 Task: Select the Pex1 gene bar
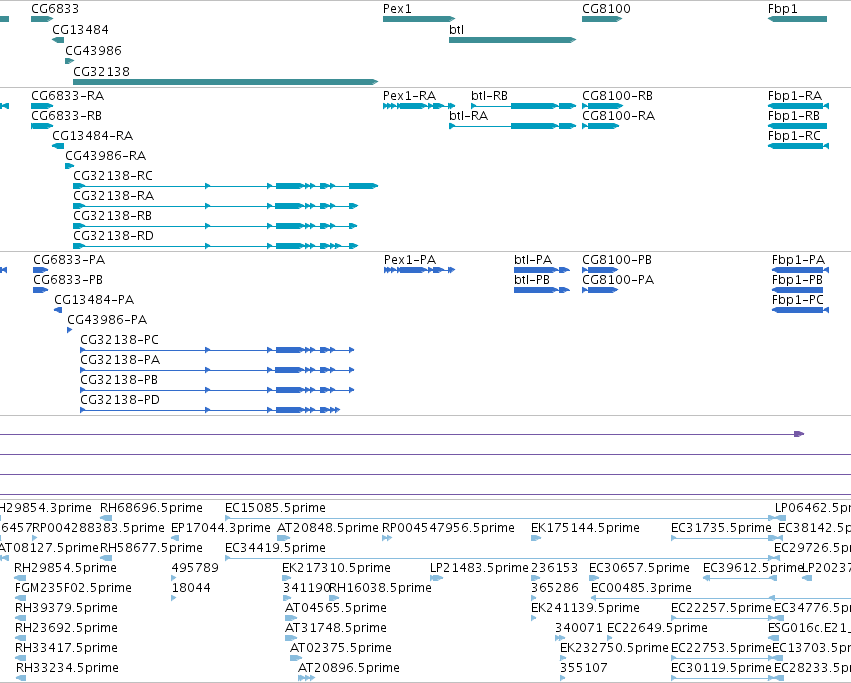click(418, 19)
